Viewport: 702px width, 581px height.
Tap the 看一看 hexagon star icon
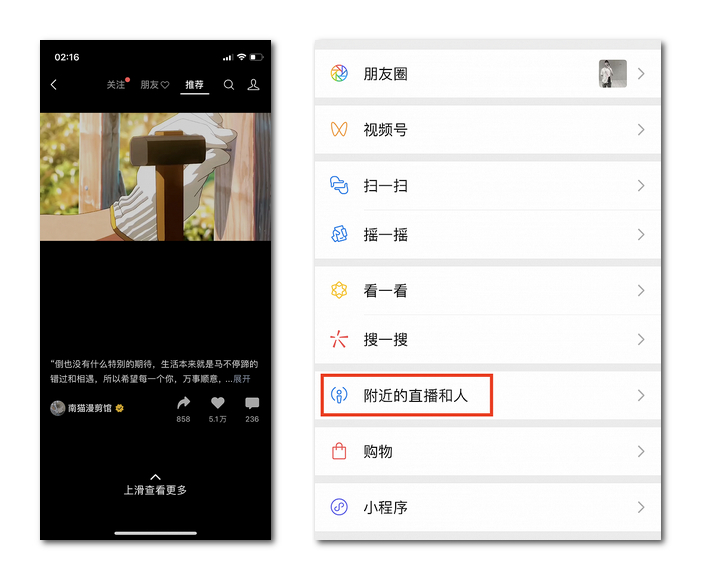339,290
